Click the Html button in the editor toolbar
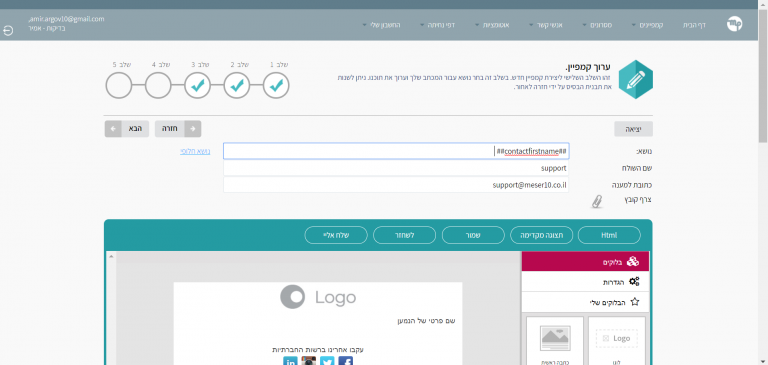 [609, 235]
